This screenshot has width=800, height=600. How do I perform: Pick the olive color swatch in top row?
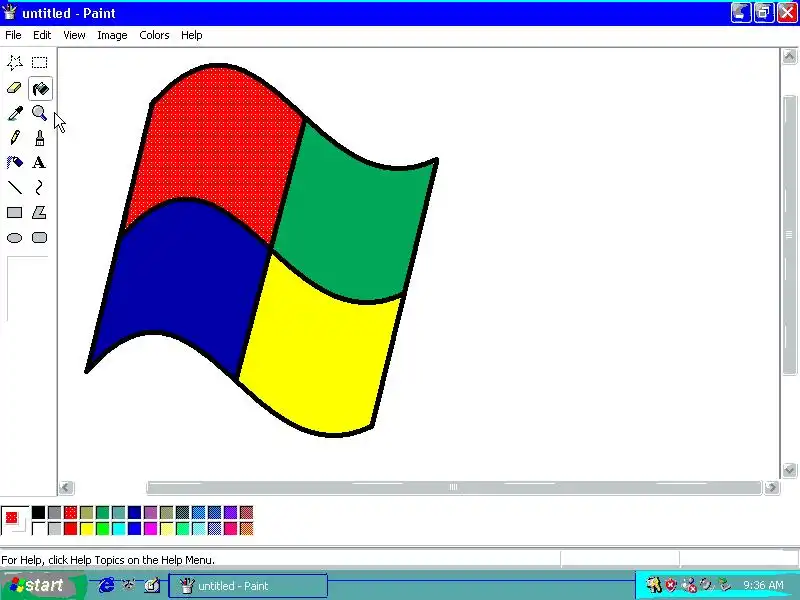87,512
